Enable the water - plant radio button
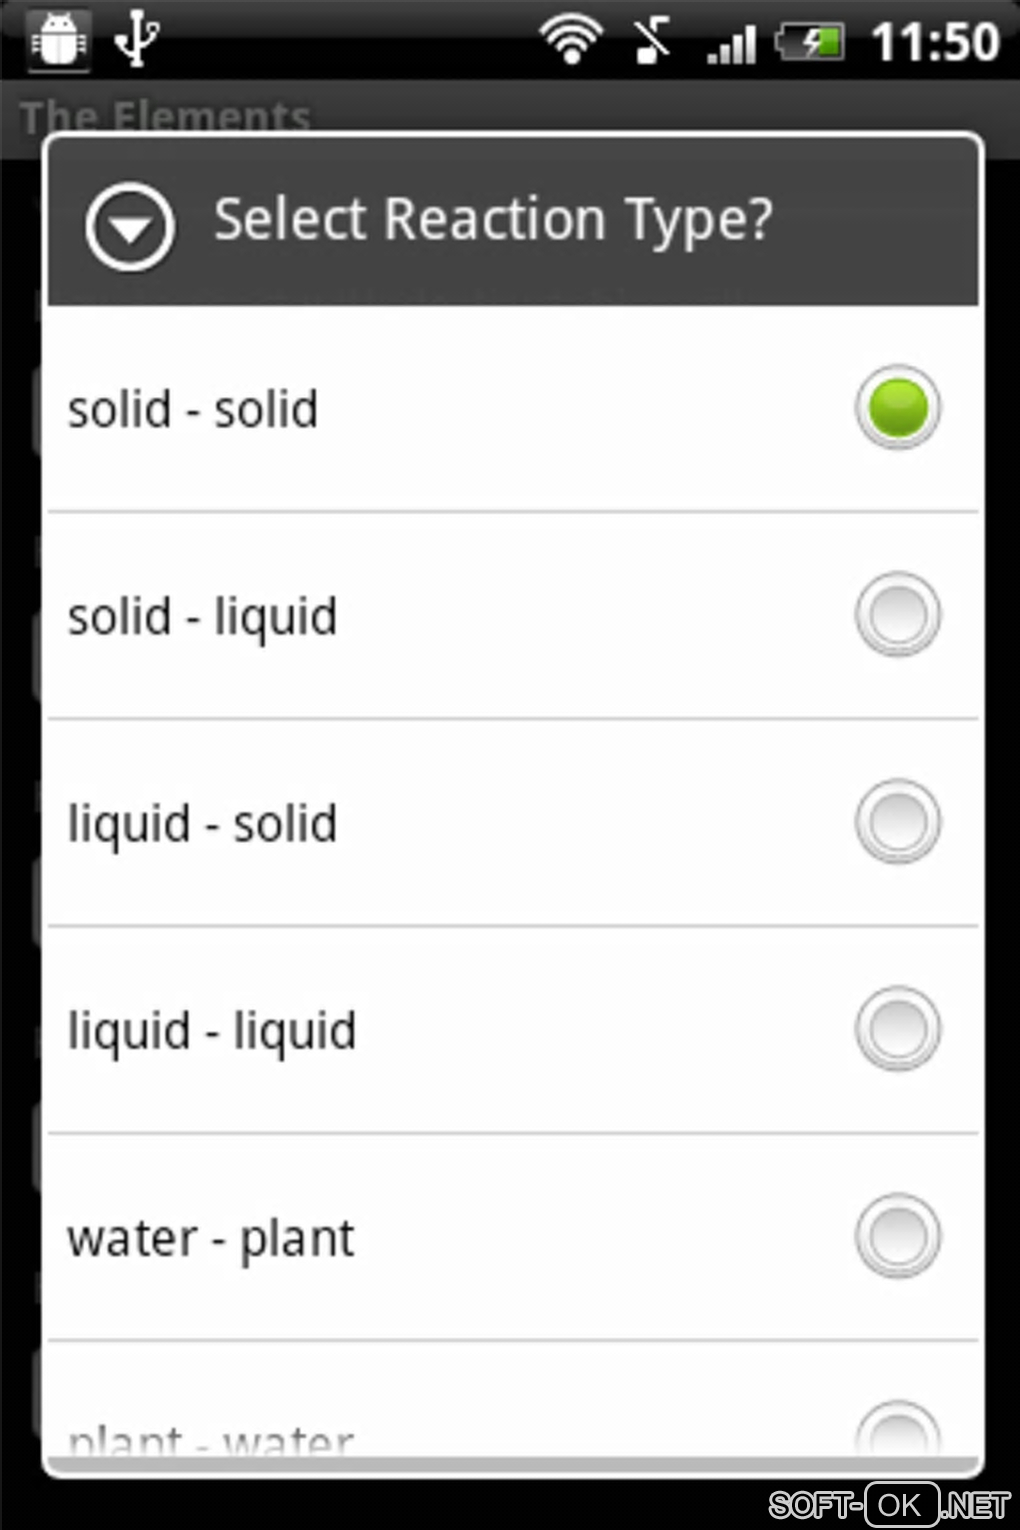Image resolution: width=1020 pixels, height=1530 pixels. (x=897, y=1236)
